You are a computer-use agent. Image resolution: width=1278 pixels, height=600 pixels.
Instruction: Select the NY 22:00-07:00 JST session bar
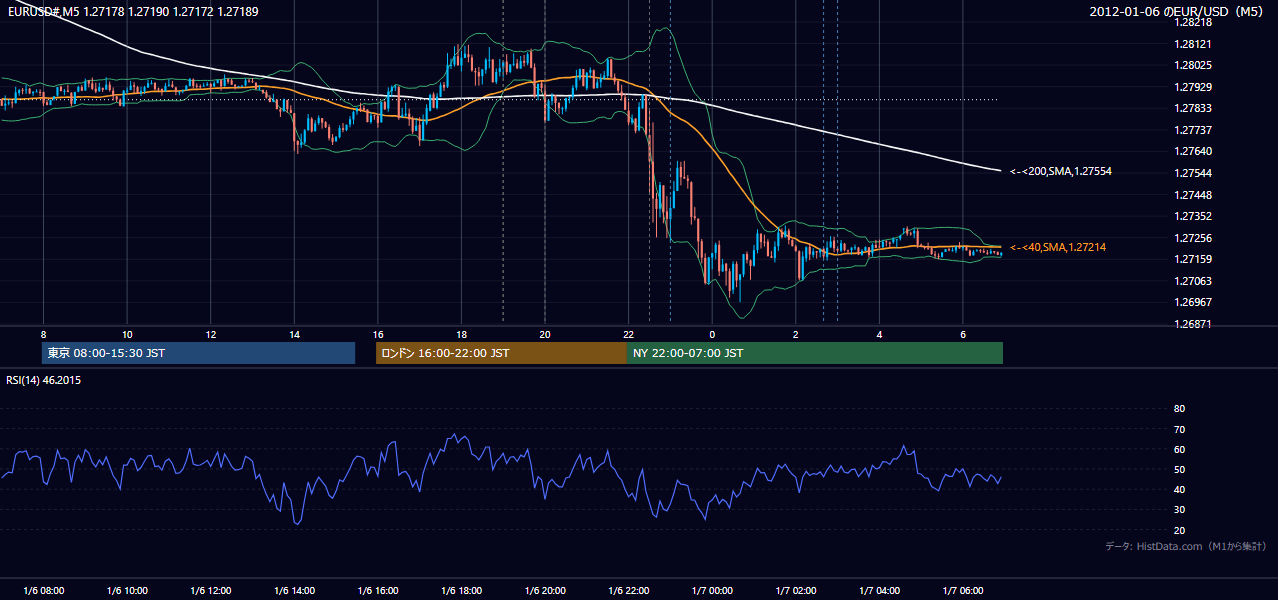815,353
